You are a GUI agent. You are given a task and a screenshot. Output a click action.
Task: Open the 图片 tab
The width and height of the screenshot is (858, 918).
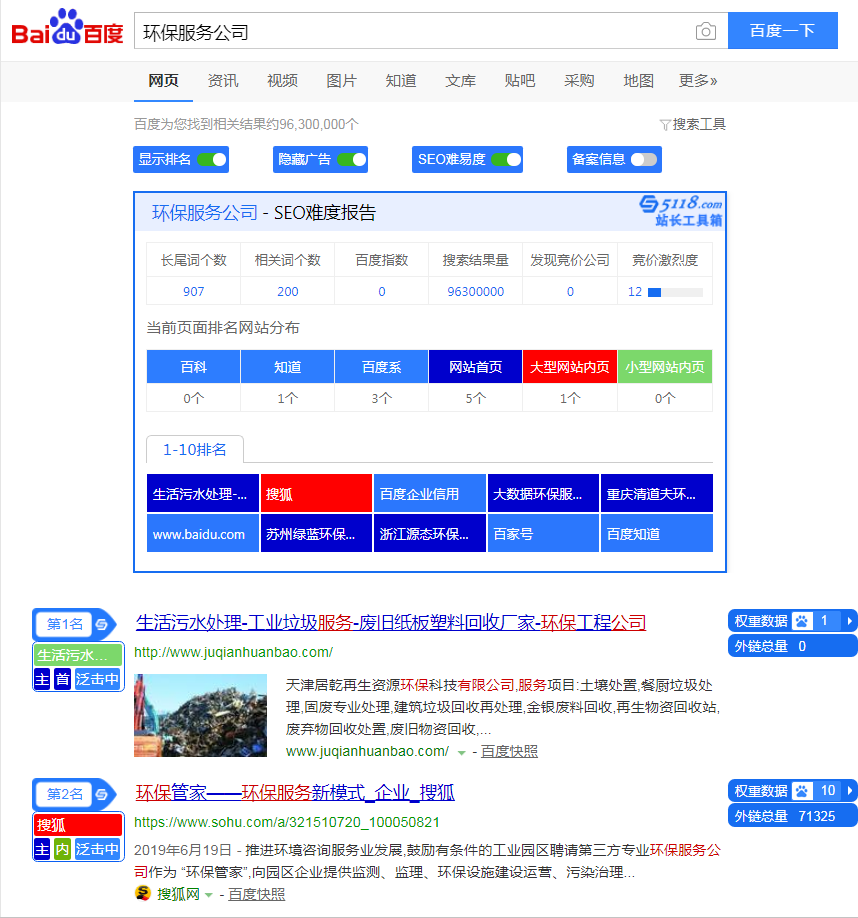[x=341, y=81]
